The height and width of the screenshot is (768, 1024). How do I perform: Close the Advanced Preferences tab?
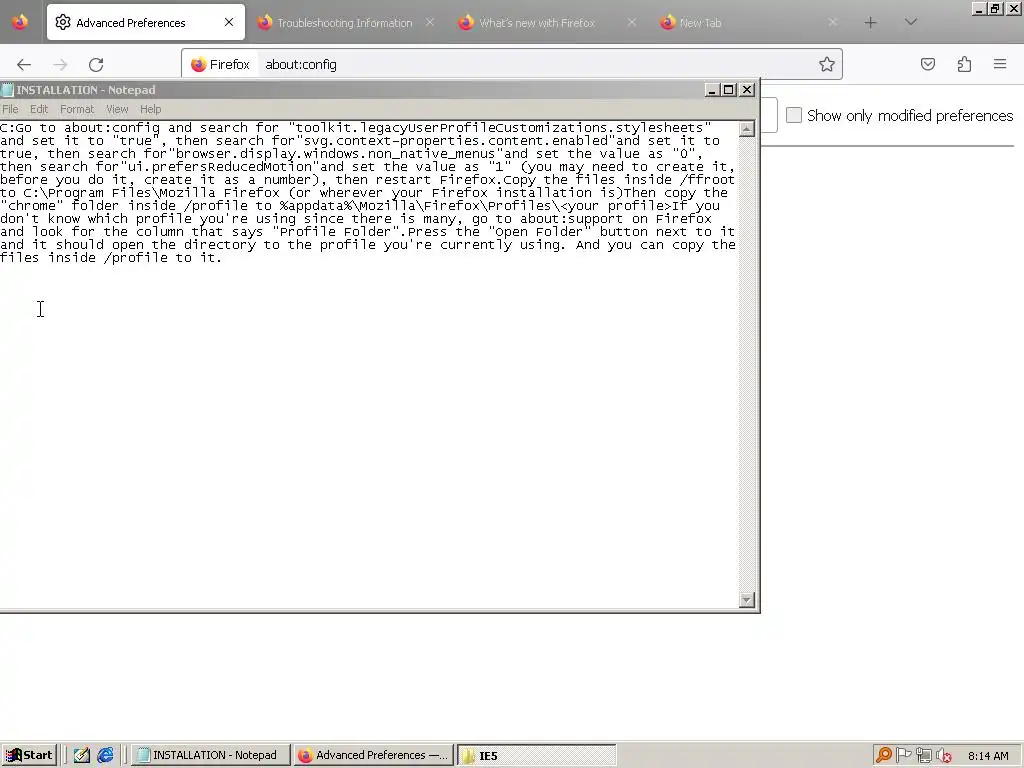(x=229, y=22)
